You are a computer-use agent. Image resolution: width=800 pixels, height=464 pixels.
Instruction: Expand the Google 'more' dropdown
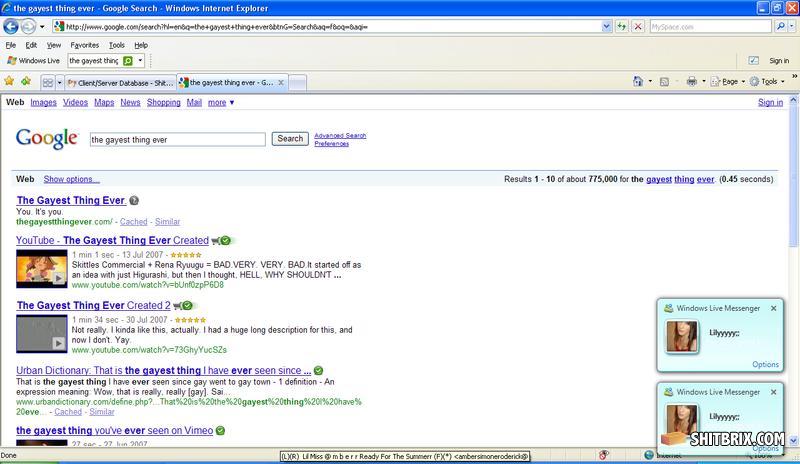point(221,102)
